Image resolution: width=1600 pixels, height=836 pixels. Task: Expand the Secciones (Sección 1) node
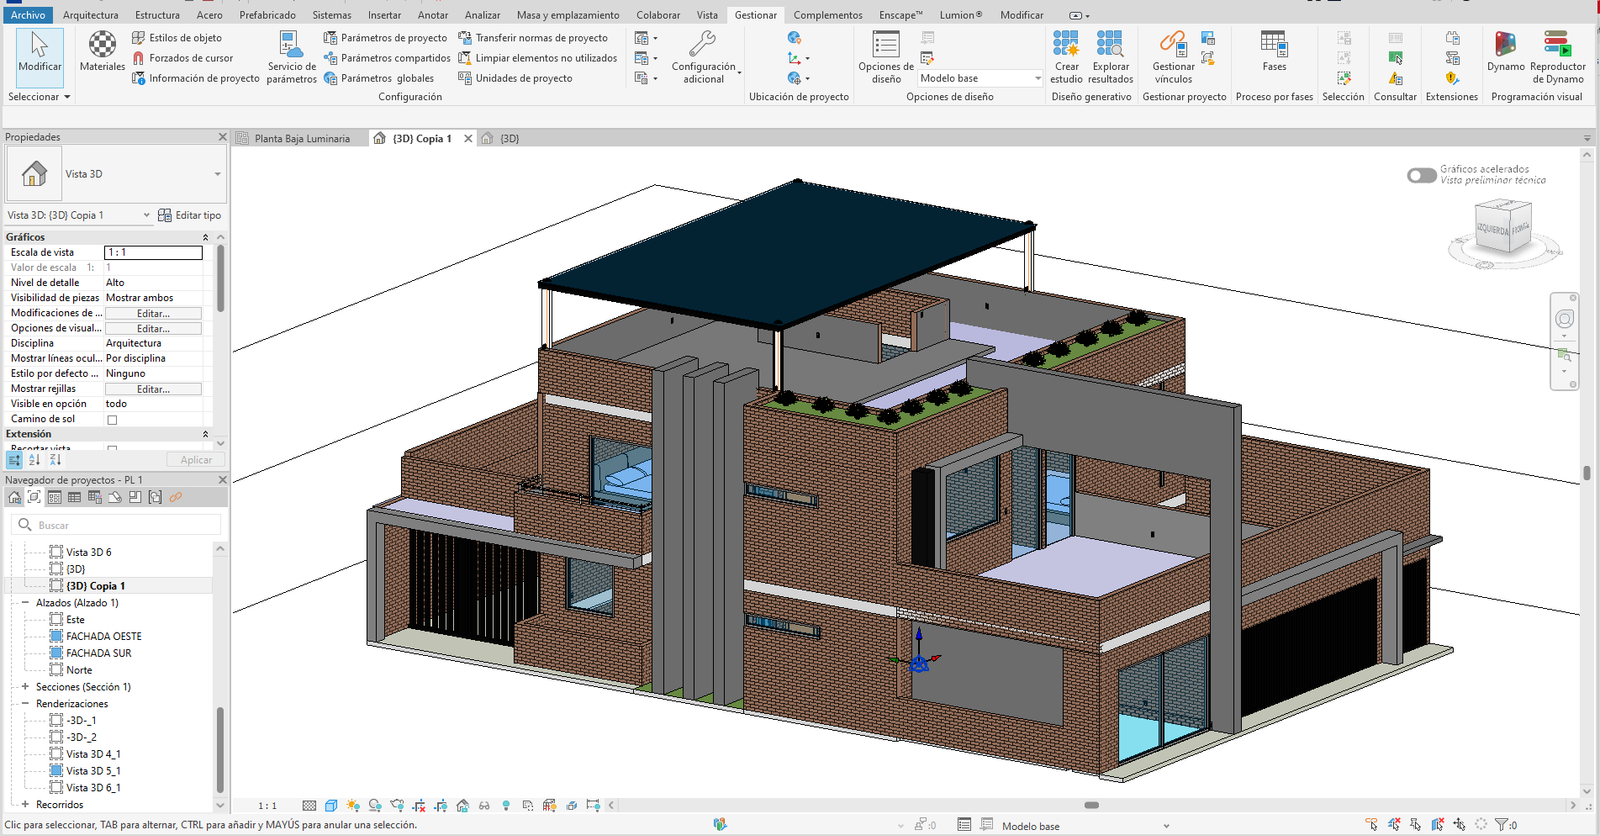25,687
